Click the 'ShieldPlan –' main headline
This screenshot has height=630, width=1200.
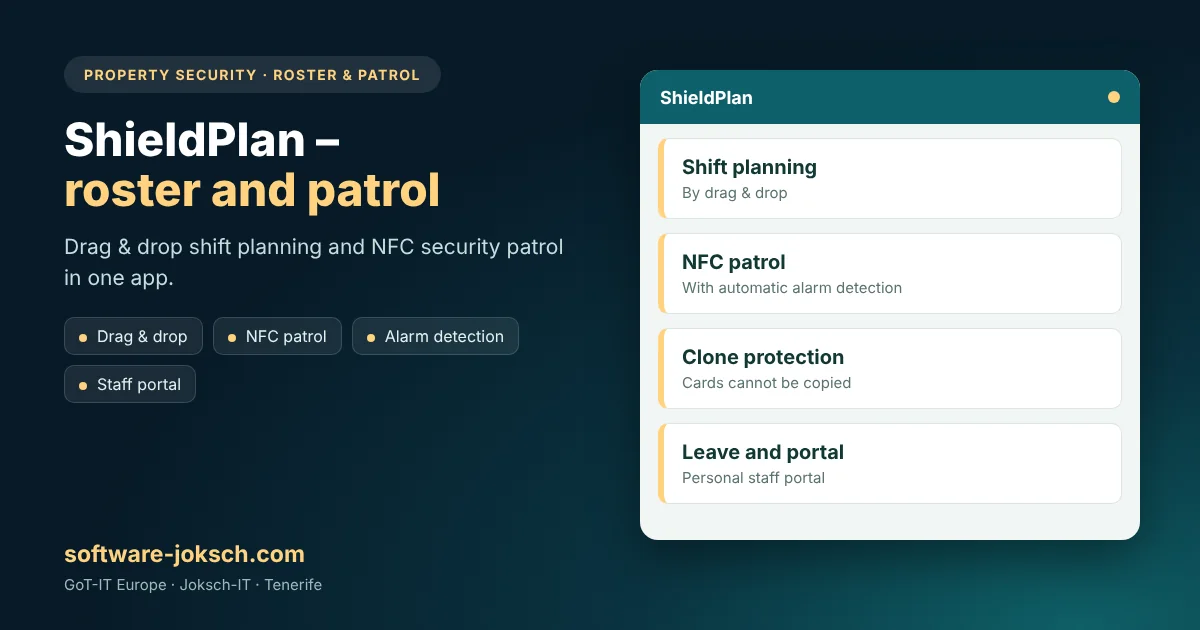coord(202,139)
